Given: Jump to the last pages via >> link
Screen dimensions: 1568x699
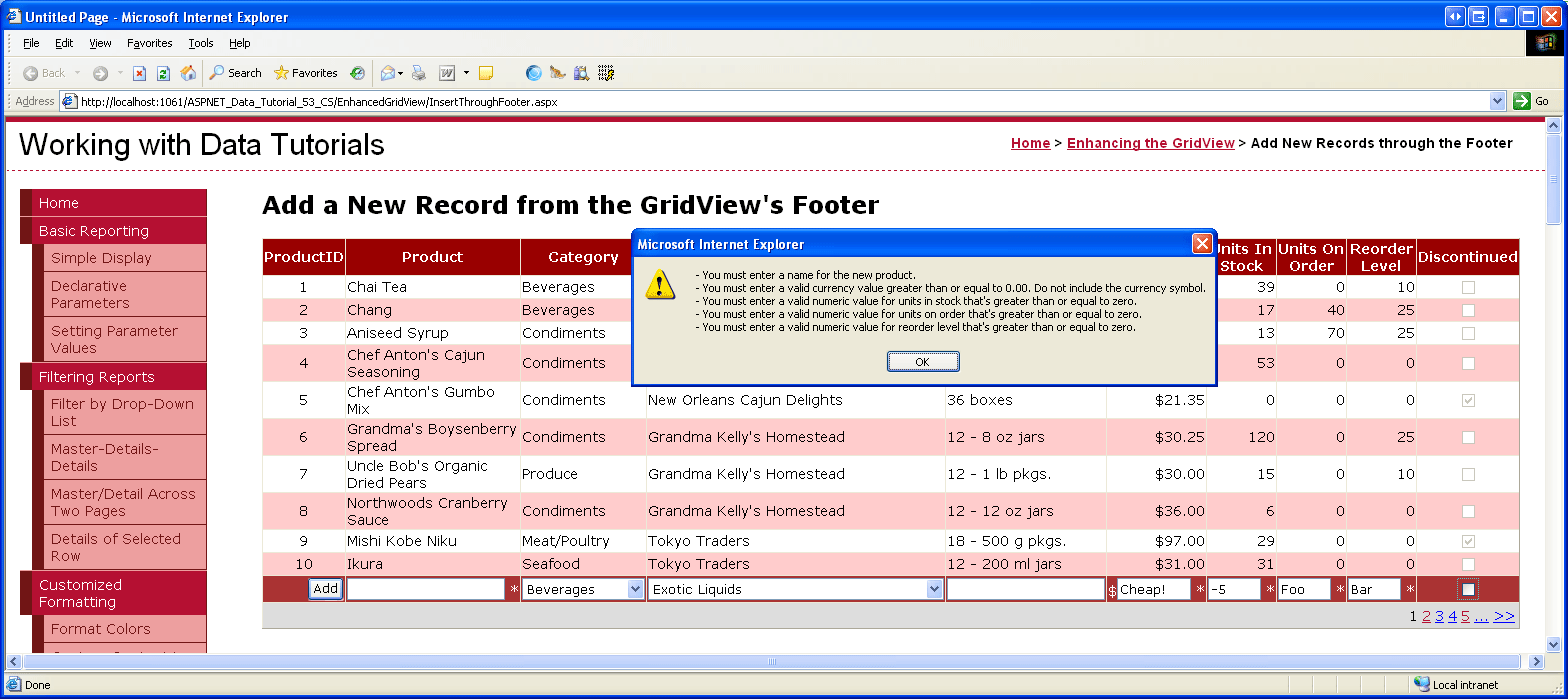Looking at the screenshot, I should (x=1504, y=616).
